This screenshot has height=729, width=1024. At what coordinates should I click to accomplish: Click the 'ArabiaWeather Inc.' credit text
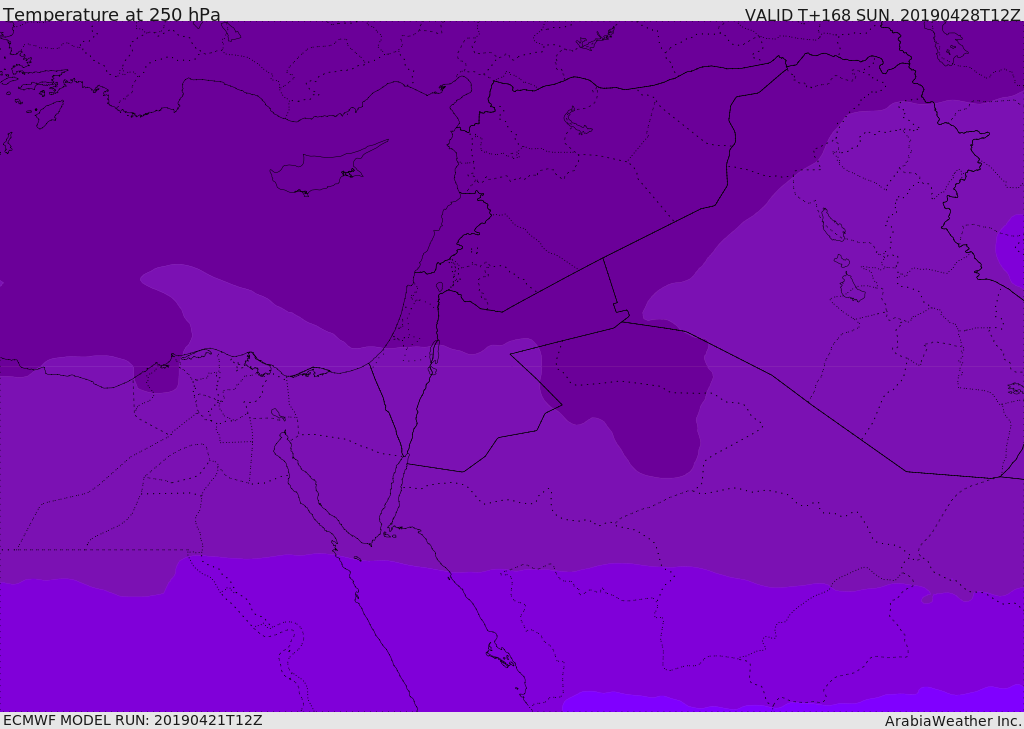[953, 721]
